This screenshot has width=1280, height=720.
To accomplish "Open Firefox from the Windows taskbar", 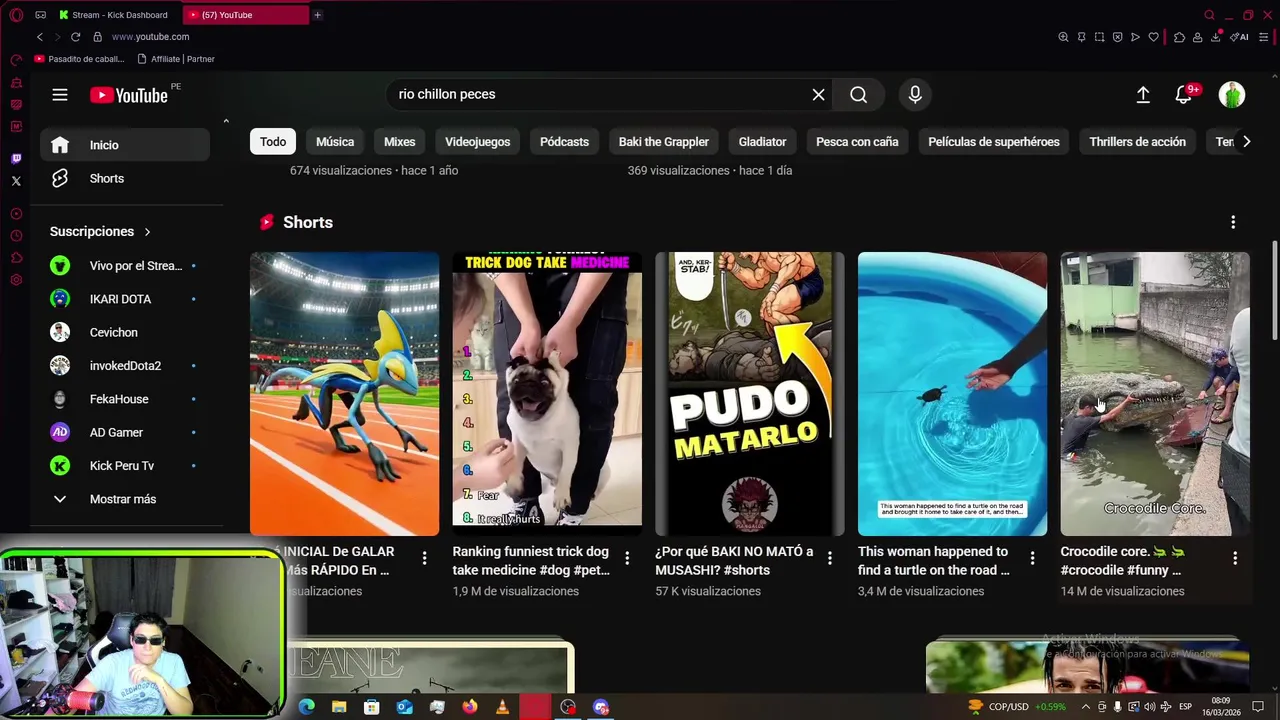I will (x=470, y=707).
